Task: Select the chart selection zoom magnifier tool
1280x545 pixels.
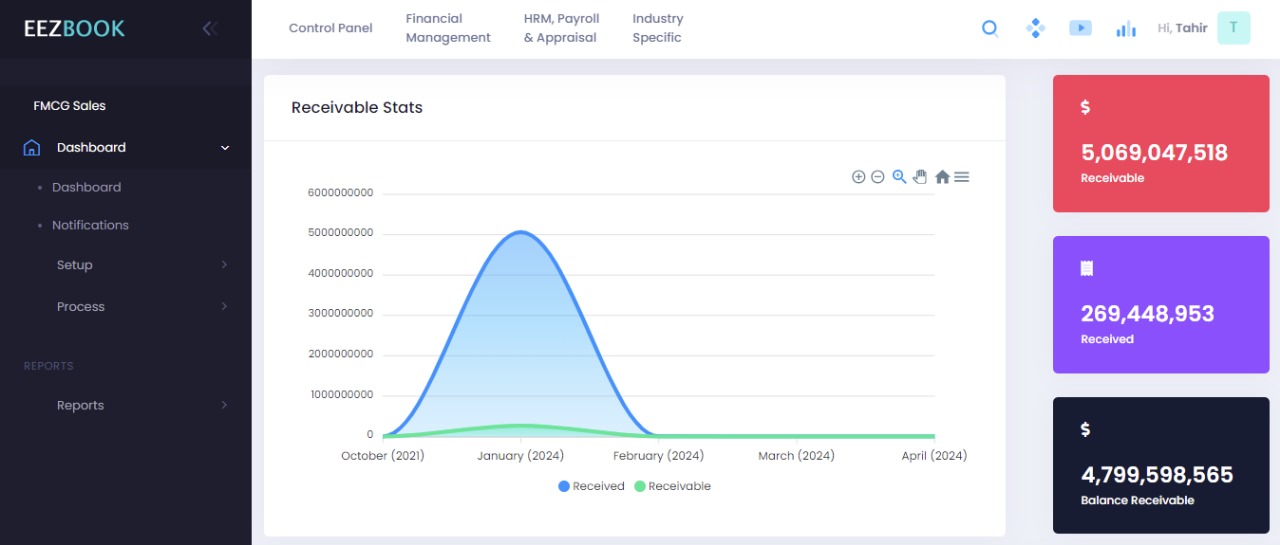Action: [x=899, y=177]
